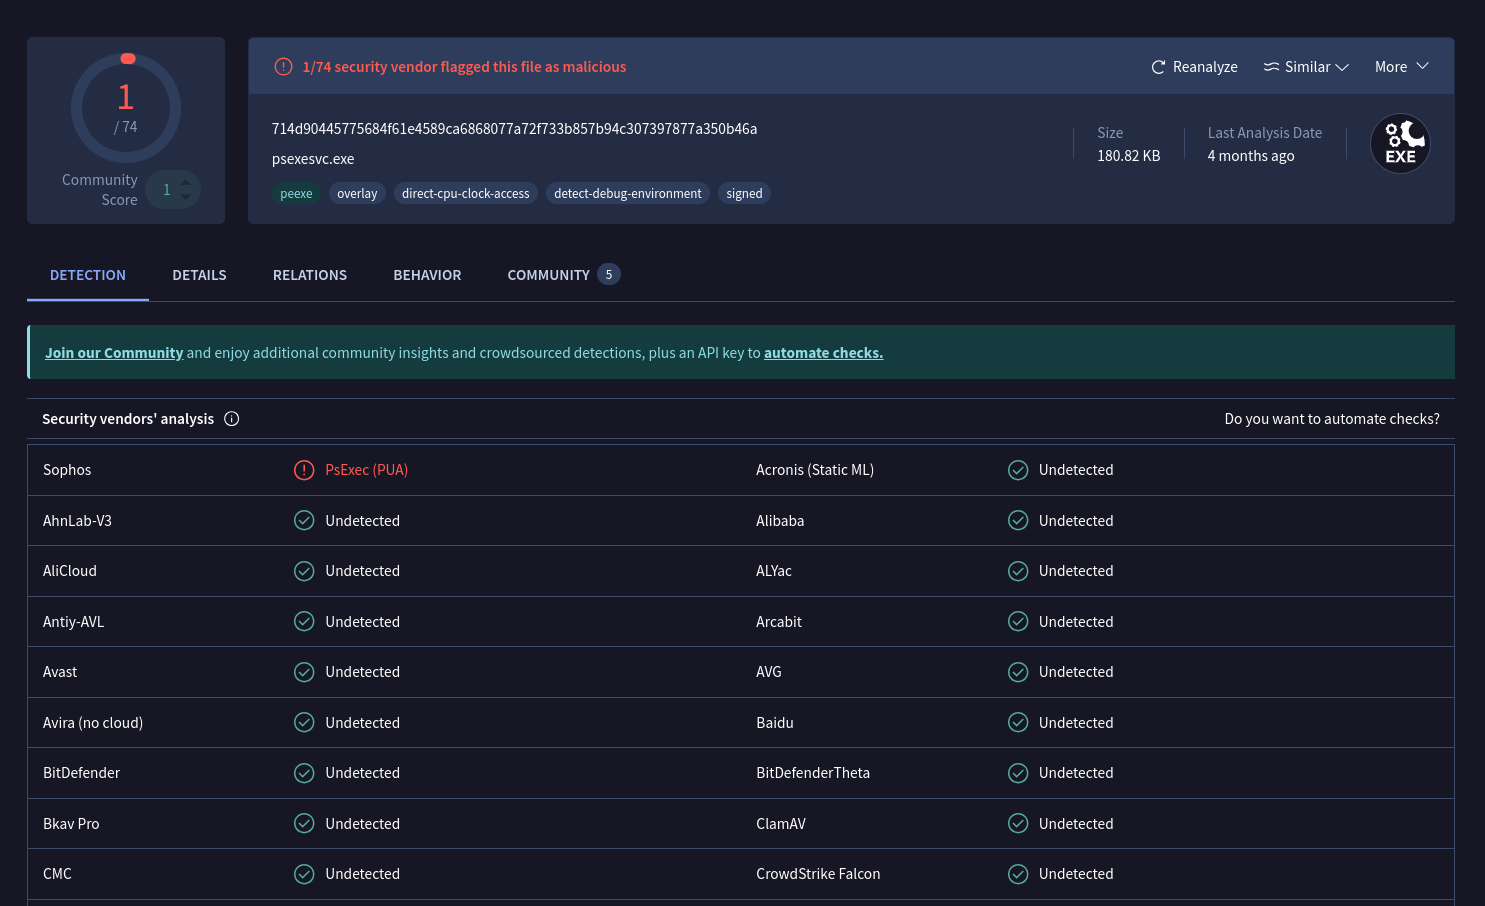The image size is (1485, 906).
Task: Switch to the Details tab
Action: (x=199, y=275)
